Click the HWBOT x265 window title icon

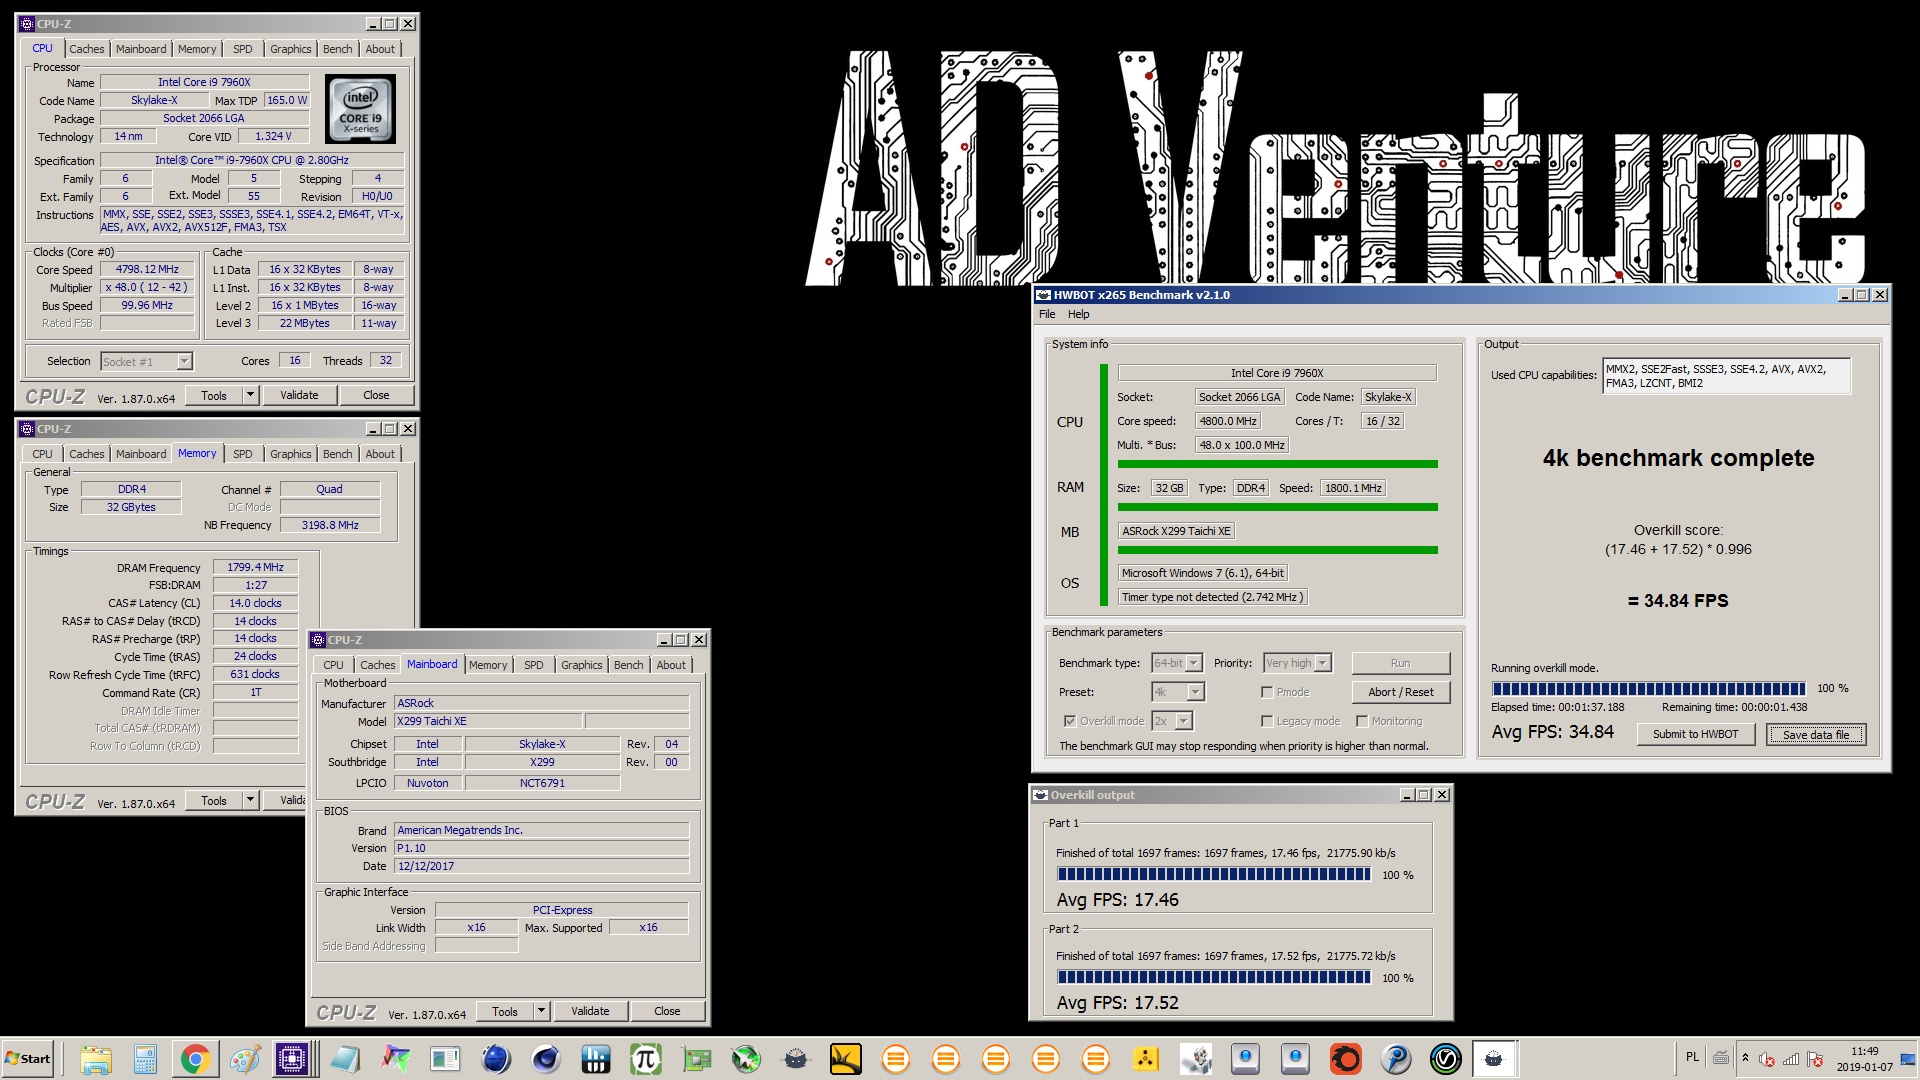[x=1044, y=295]
